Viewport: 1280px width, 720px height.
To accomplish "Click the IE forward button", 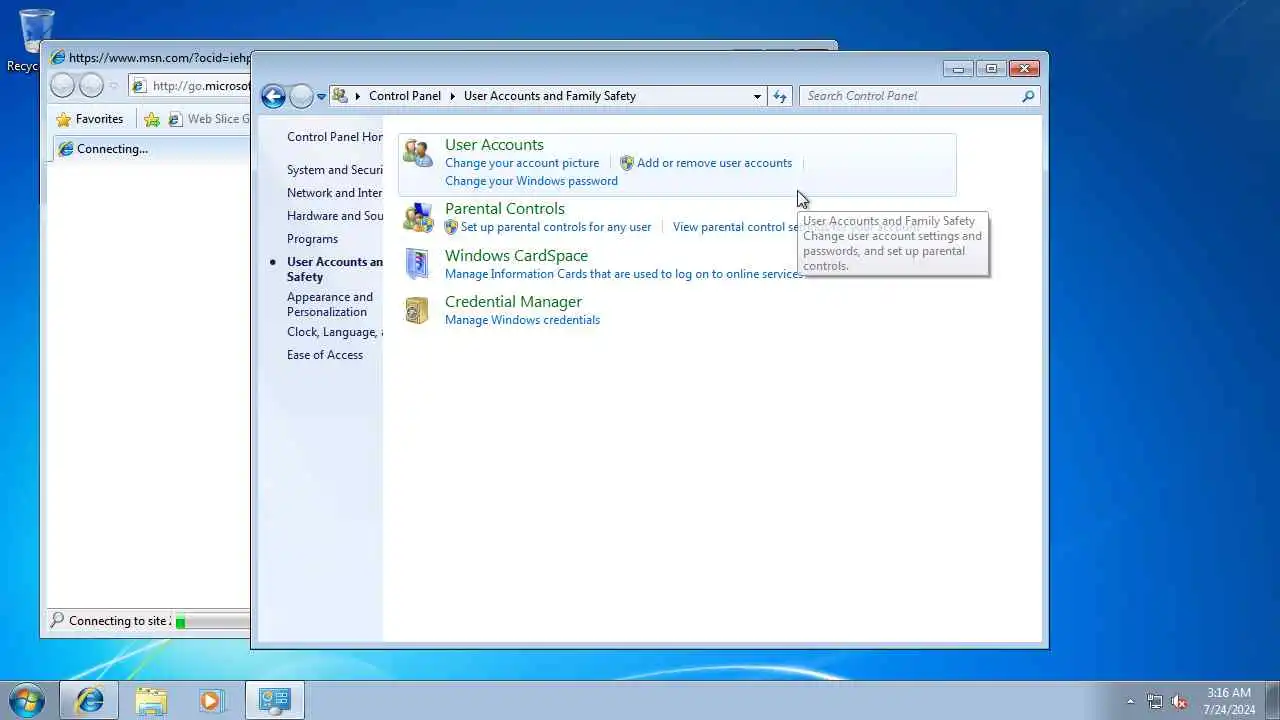I will [x=91, y=86].
